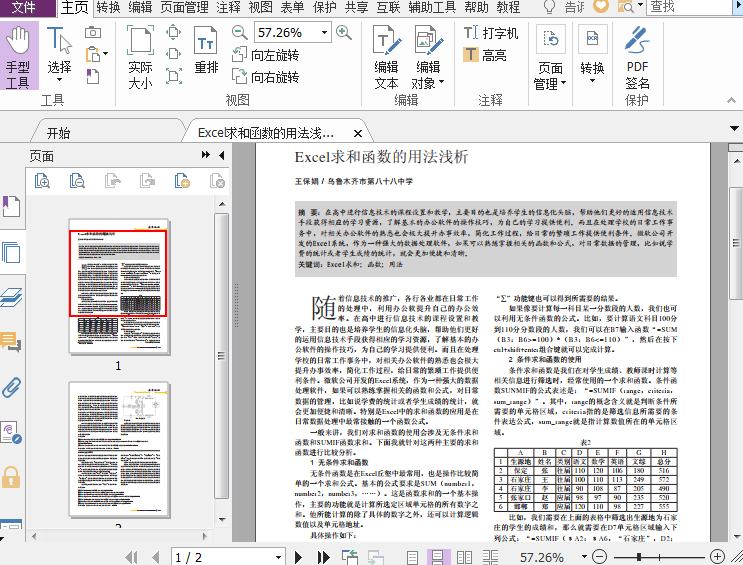Go to the next page arrow
Image resolution: width=743 pixels, height=565 pixels.
299,557
